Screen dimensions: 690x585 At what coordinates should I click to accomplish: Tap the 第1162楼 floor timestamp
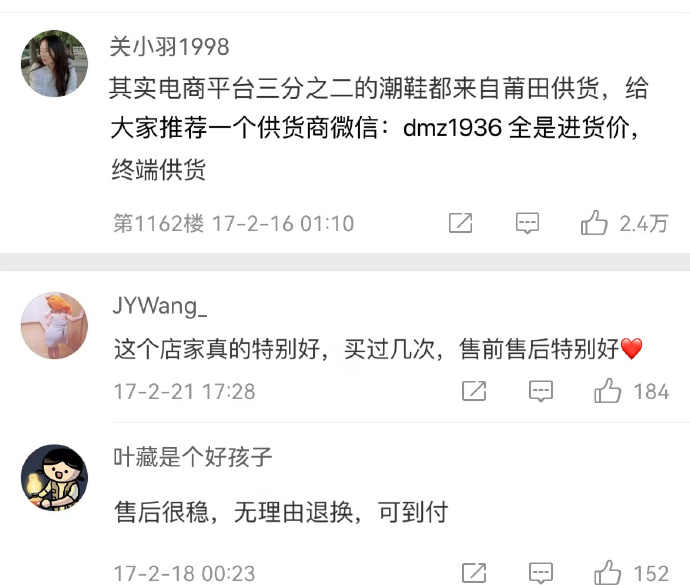click(233, 223)
